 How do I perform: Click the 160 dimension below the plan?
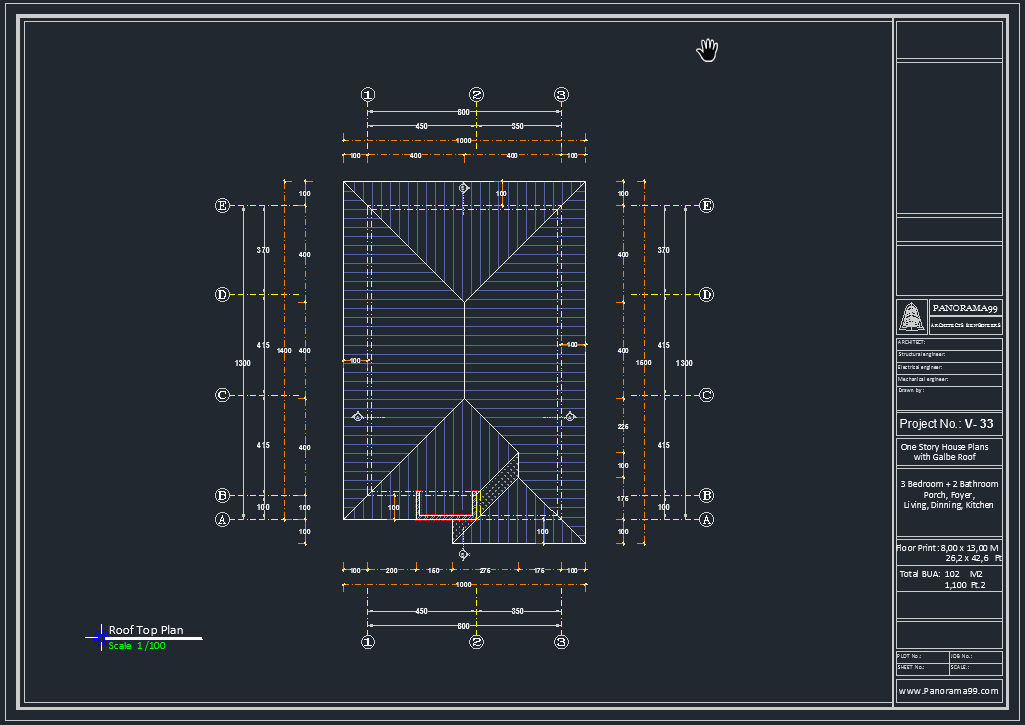point(434,571)
